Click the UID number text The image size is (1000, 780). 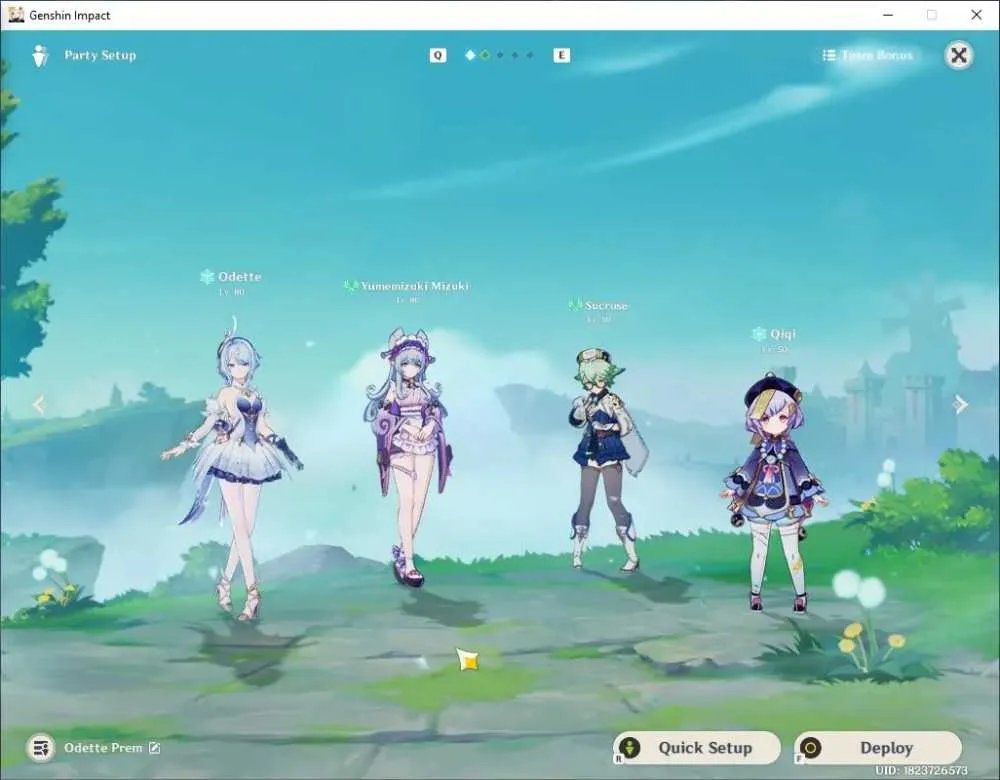pyautogui.click(x=921, y=770)
